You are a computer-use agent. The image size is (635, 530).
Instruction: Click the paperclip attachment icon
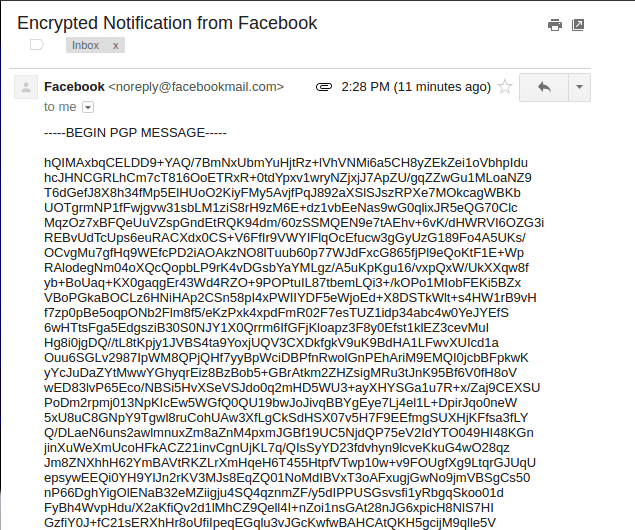coord(323,87)
